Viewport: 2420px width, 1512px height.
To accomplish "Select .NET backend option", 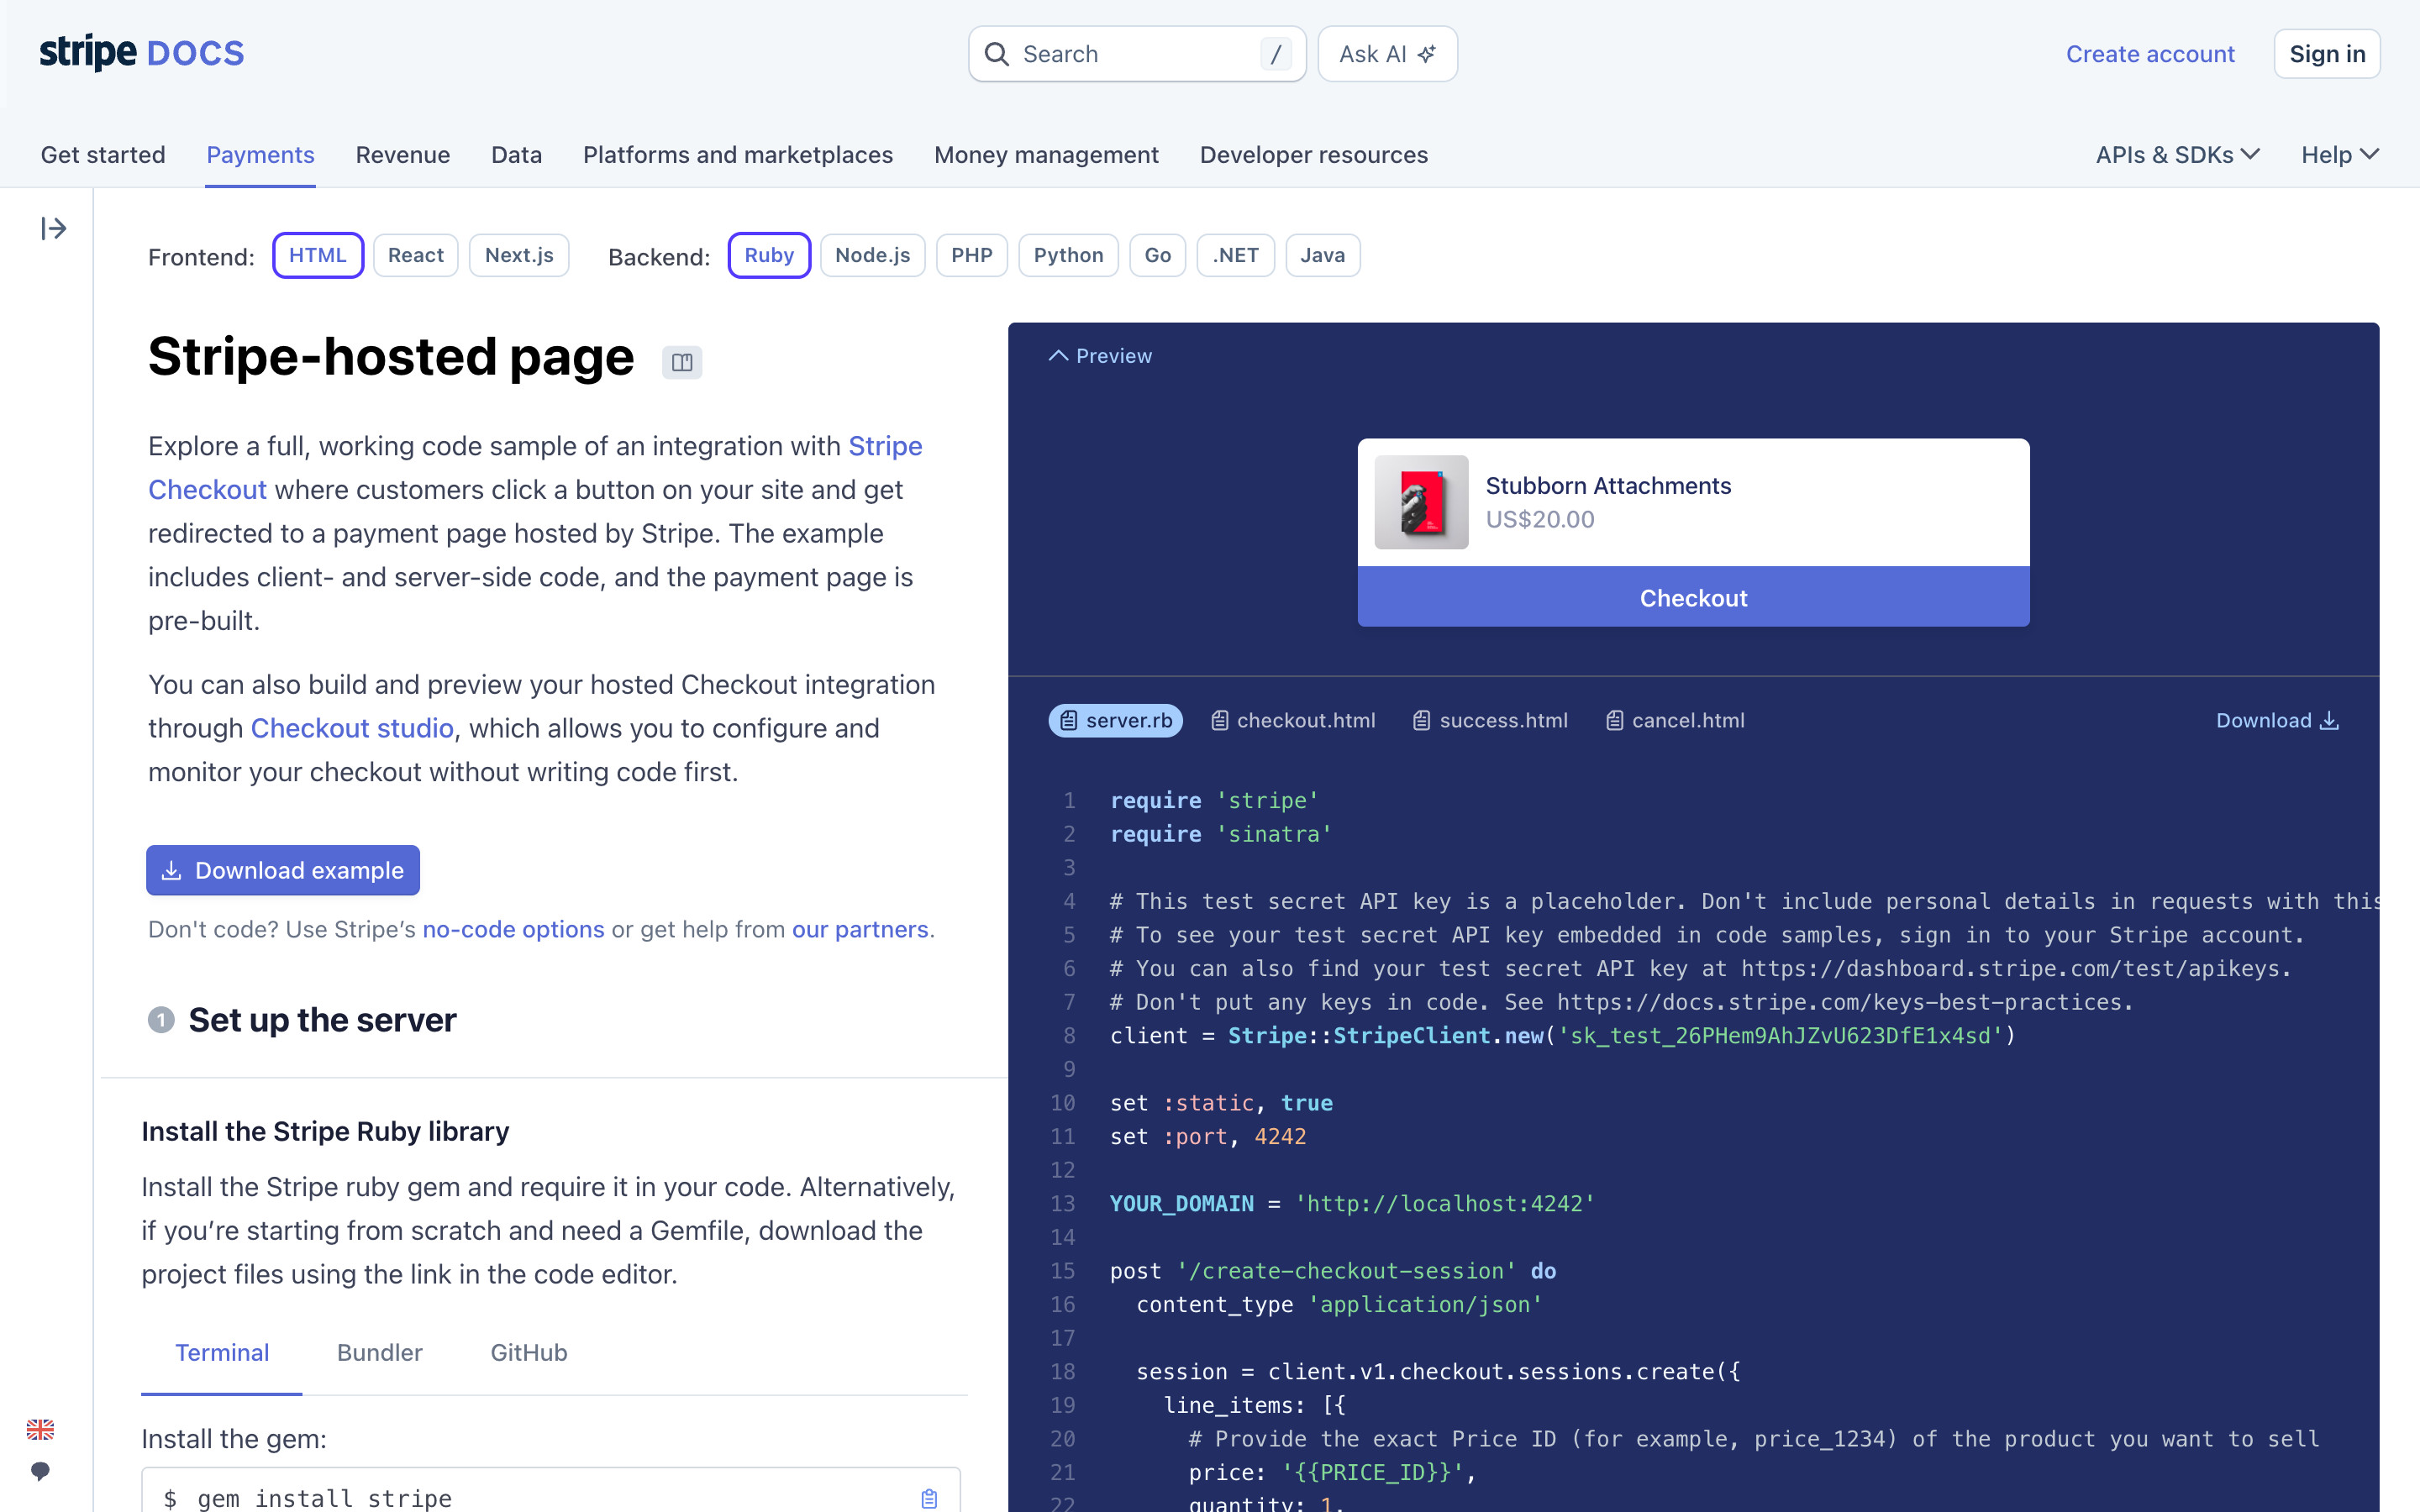I will 1236,255.
